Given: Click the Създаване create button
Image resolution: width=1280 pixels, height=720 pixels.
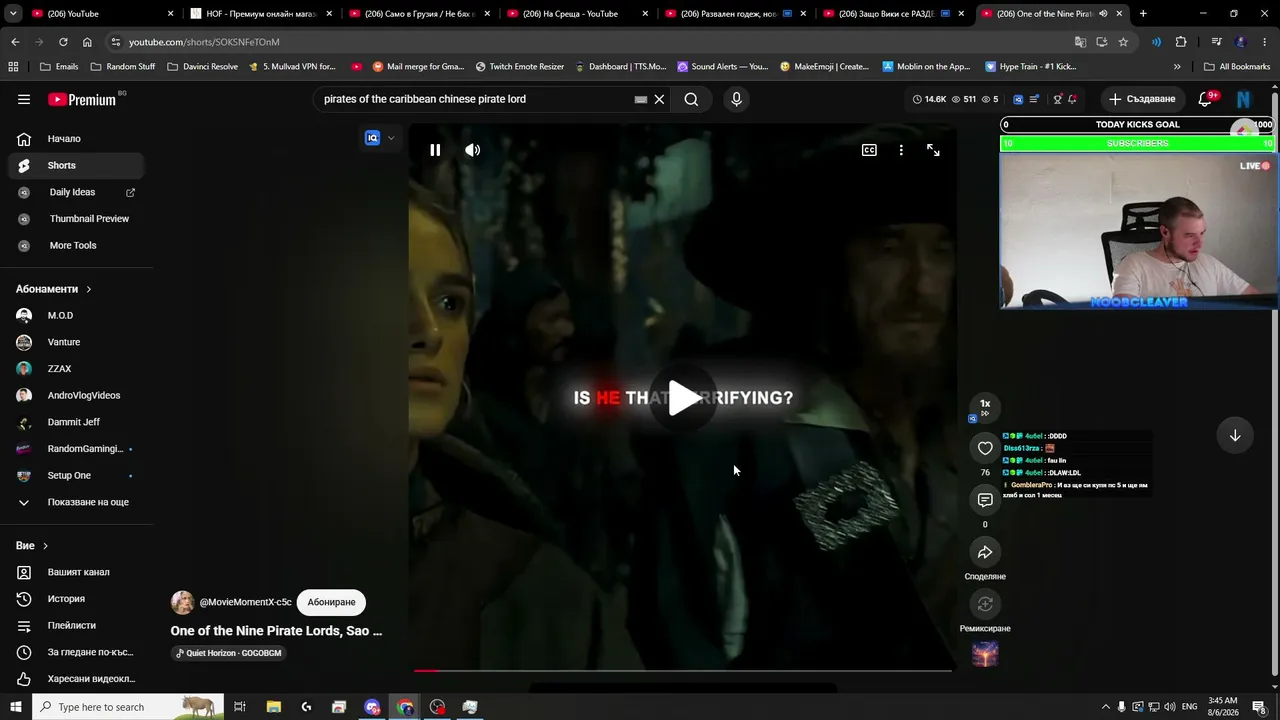Looking at the screenshot, I should click(x=1142, y=99).
